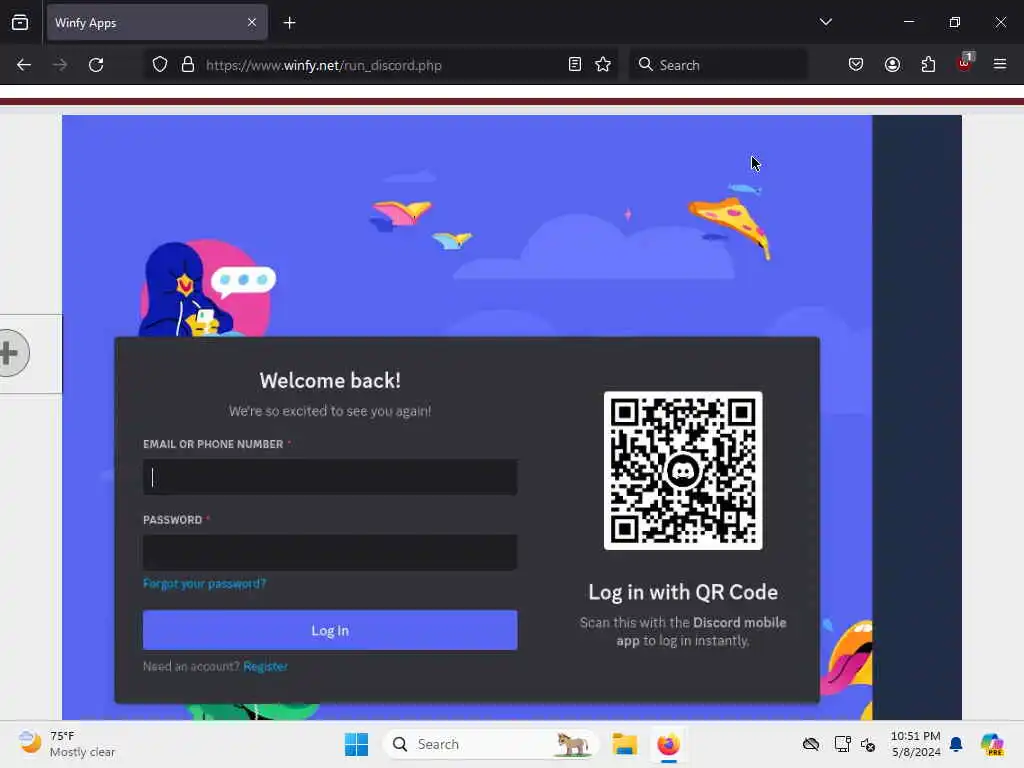The height and width of the screenshot is (768, 1024).
Task: Click the PASSWORD label text
Action: 172,520
